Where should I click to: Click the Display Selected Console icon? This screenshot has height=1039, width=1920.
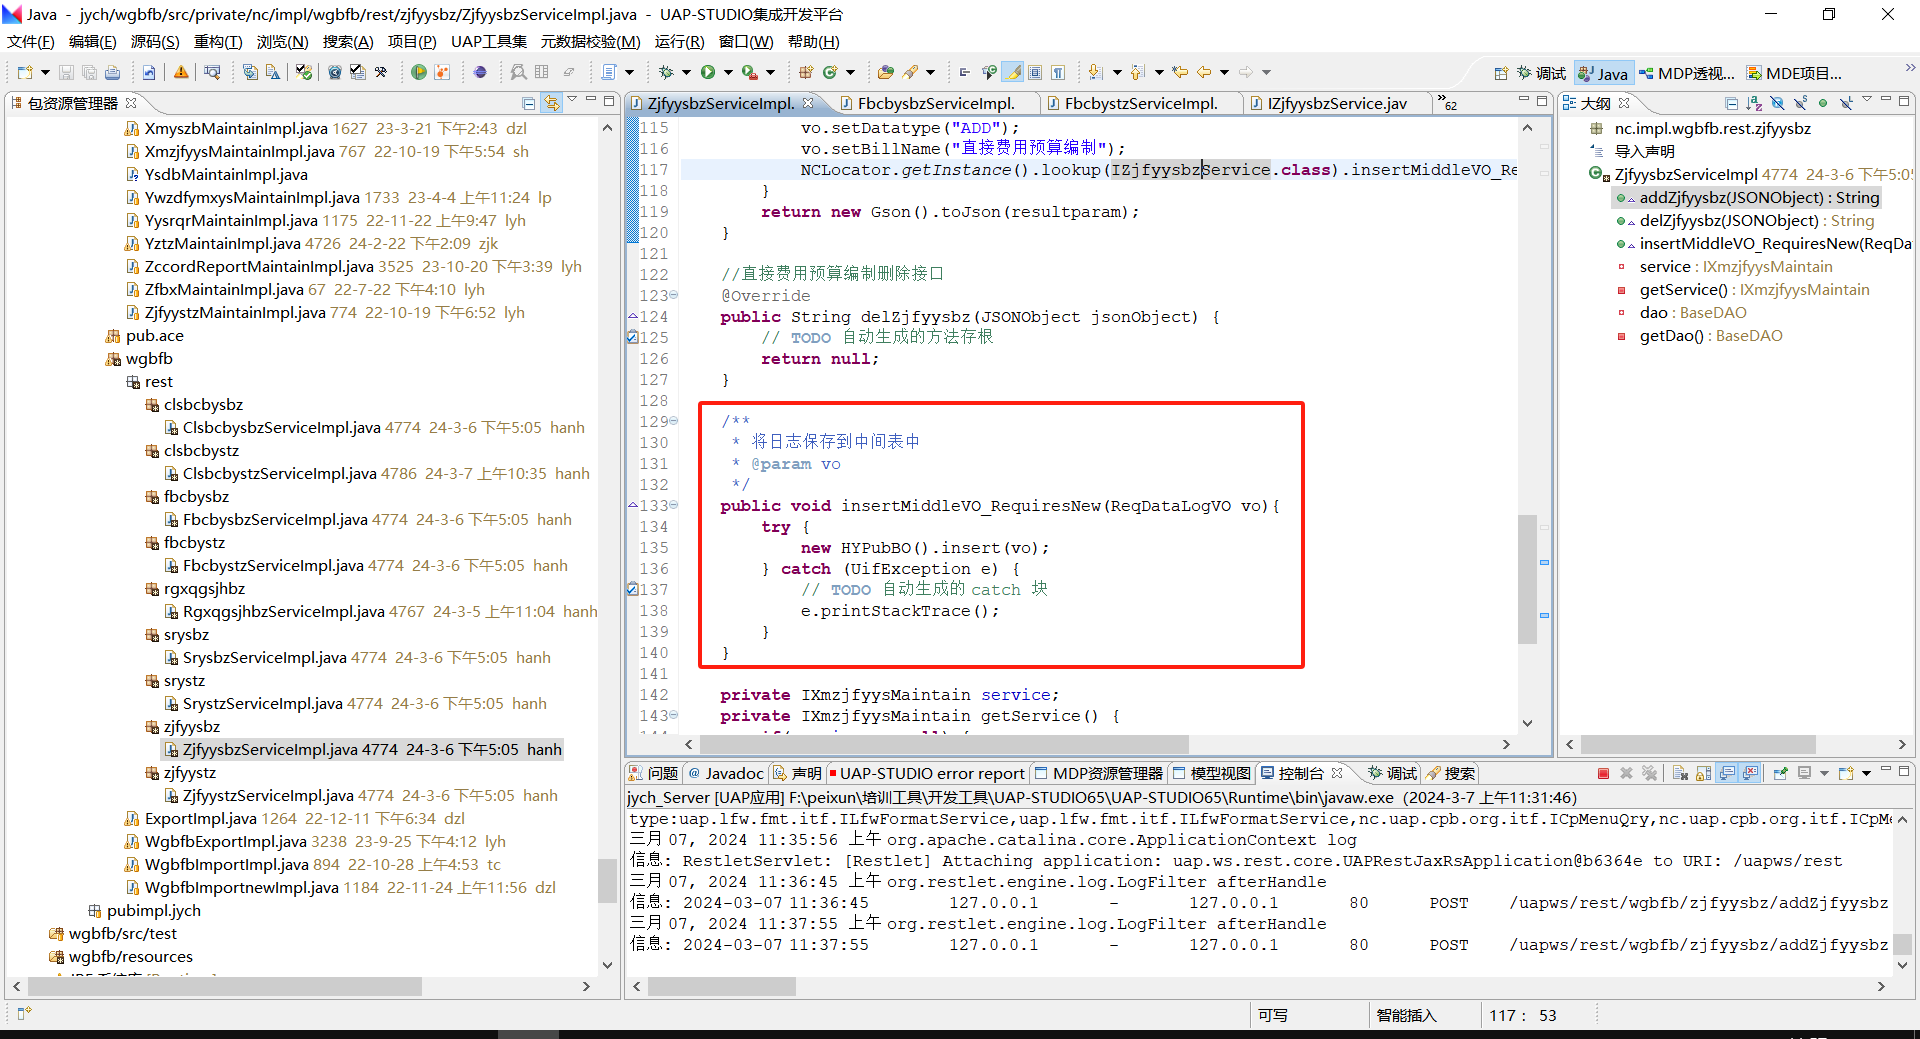point(1804,773)
